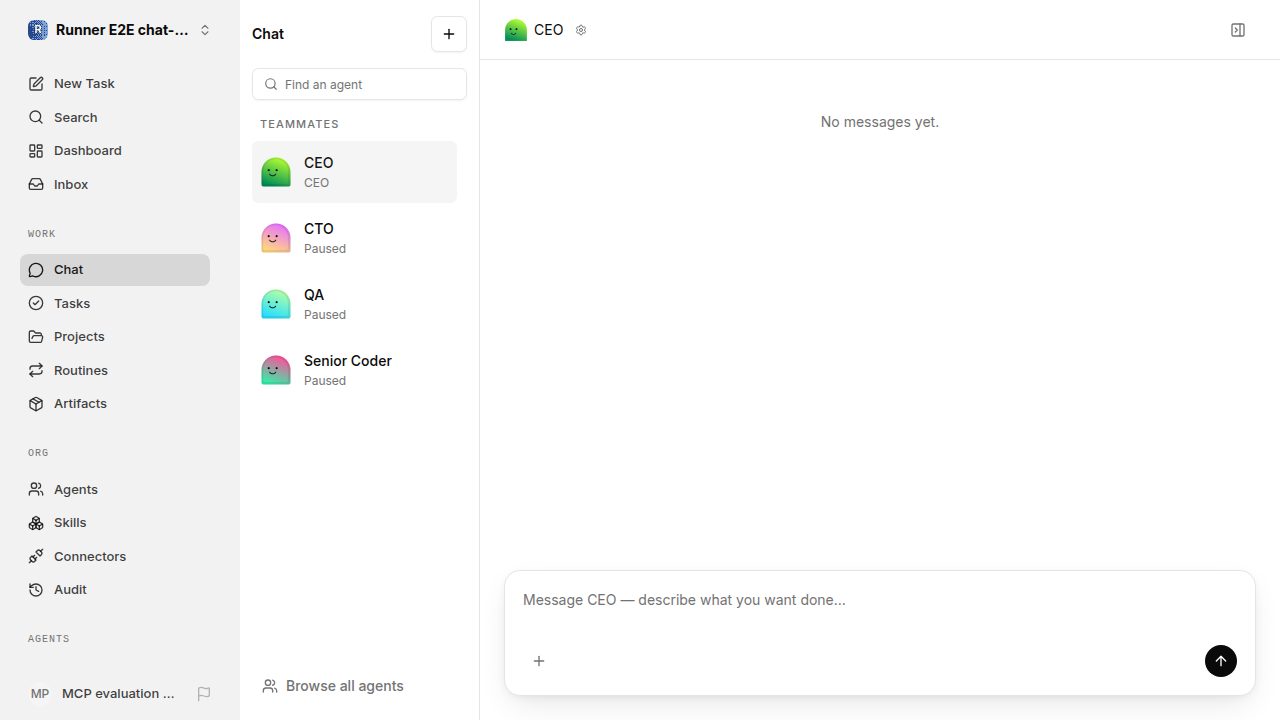1280x720 pixels.
Task: Select the CTO teammate chat
Action: click(354, 238)
